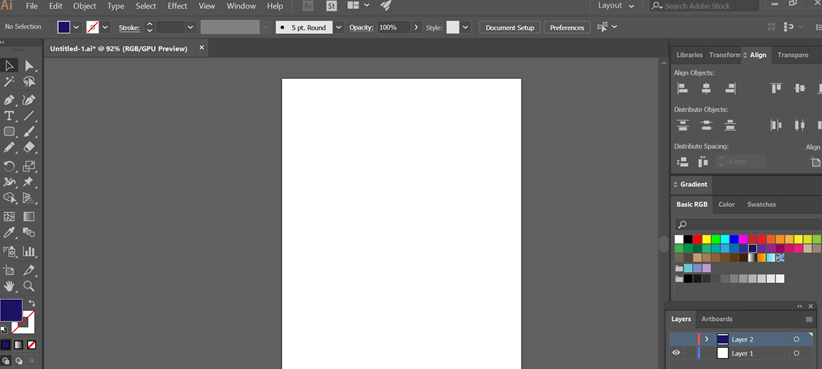The width and height of the screenshot is (822, 369).
Task: Select the Eyedropper tool
Action: (9, 233)
